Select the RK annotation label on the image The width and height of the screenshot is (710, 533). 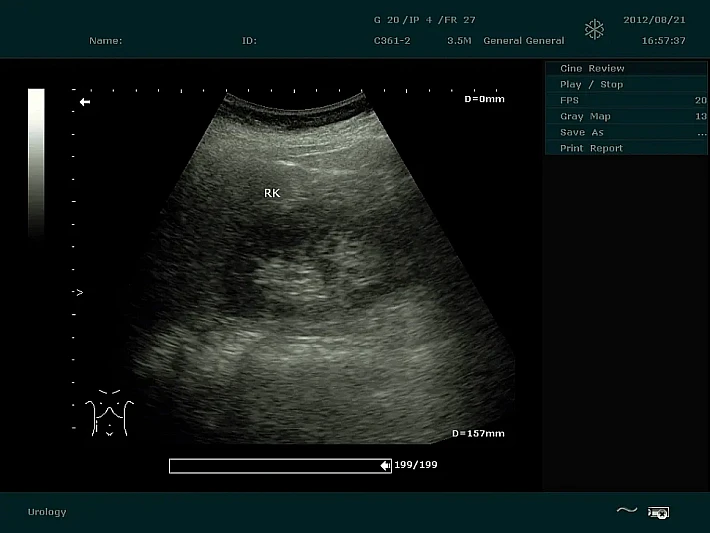click(x=272, y=193)
